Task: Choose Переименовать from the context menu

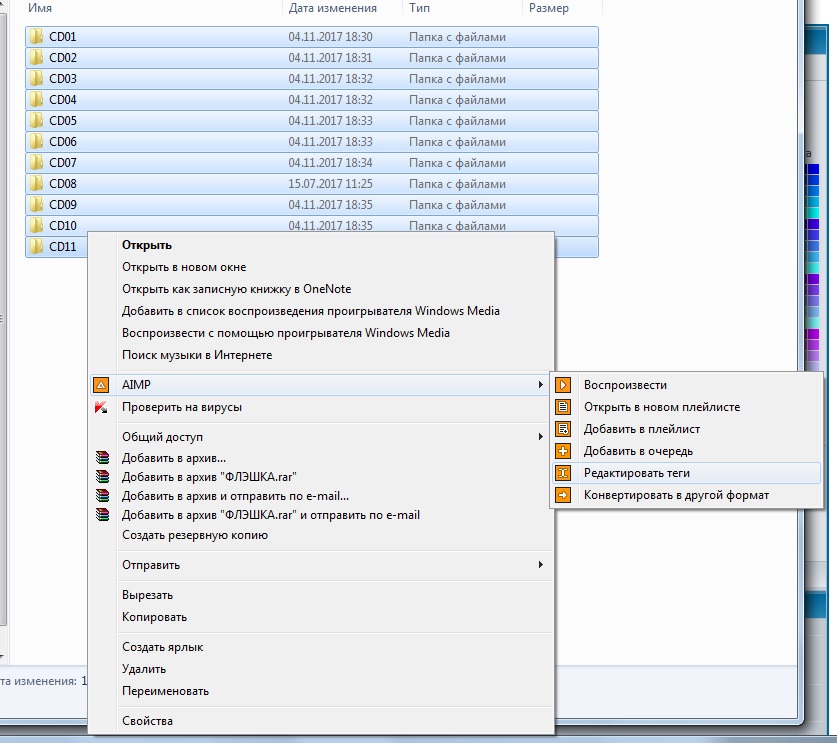Action: [165, 691]
